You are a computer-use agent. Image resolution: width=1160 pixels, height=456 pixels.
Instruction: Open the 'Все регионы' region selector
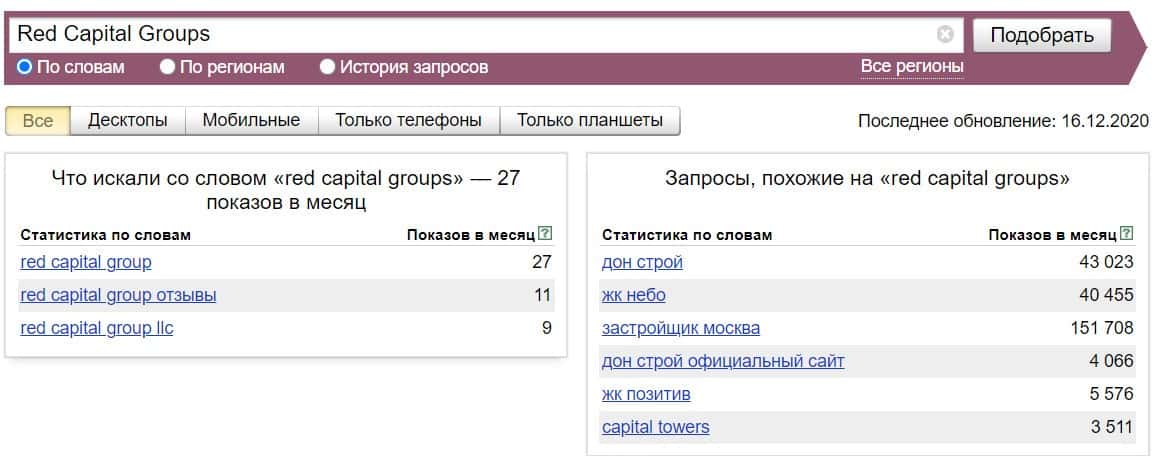coord(912,67)
